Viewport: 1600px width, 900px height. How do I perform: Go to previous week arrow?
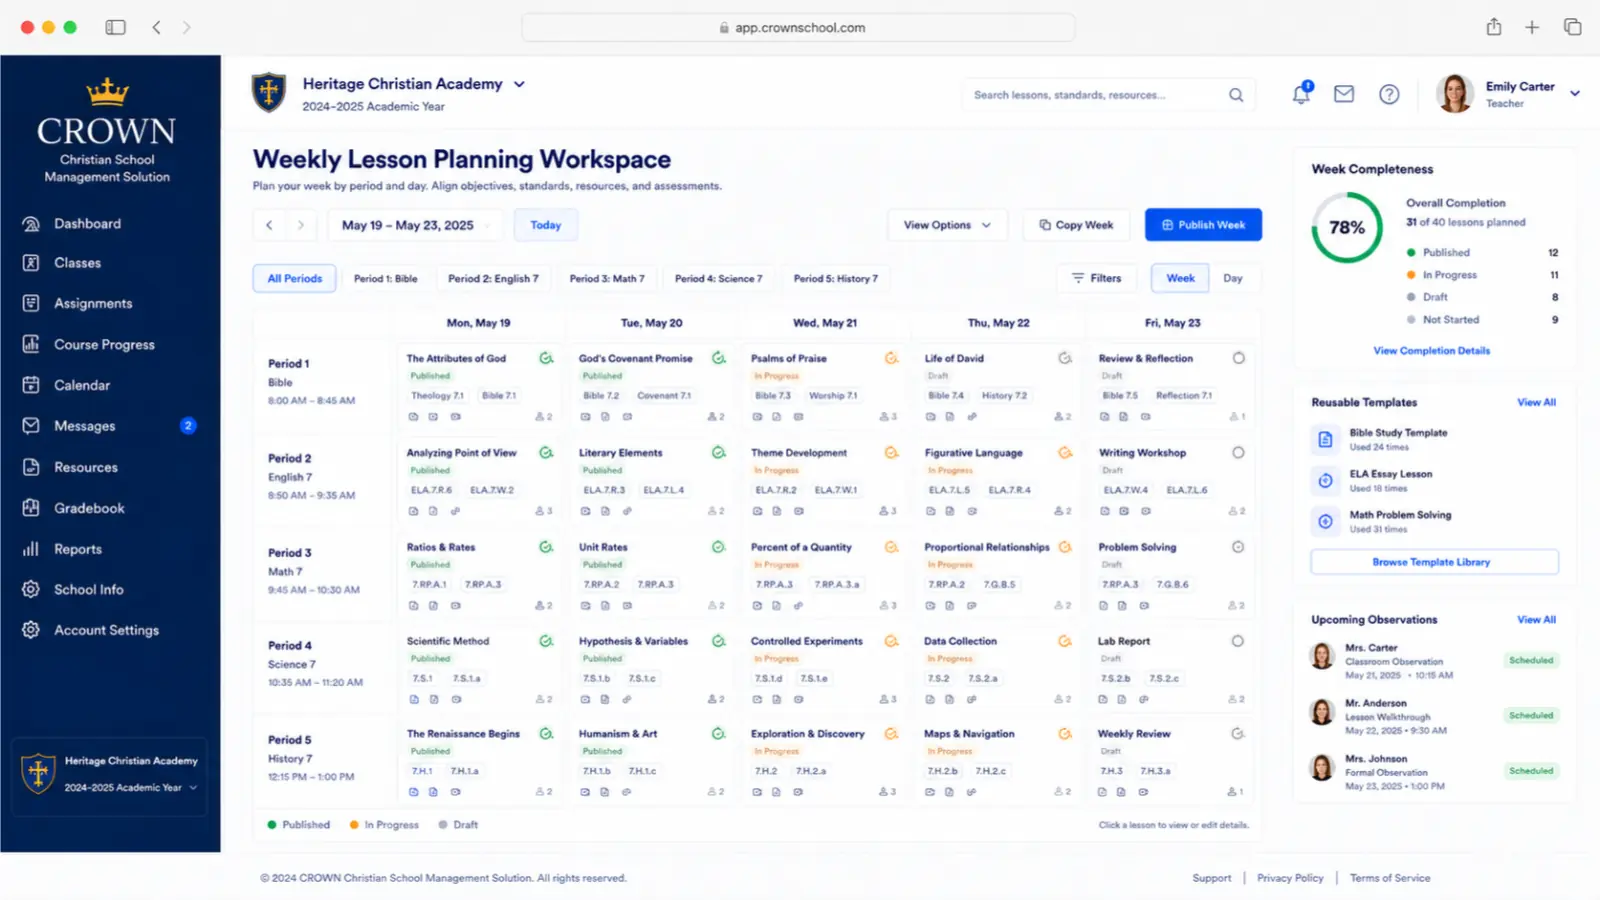tap(269, 225)
